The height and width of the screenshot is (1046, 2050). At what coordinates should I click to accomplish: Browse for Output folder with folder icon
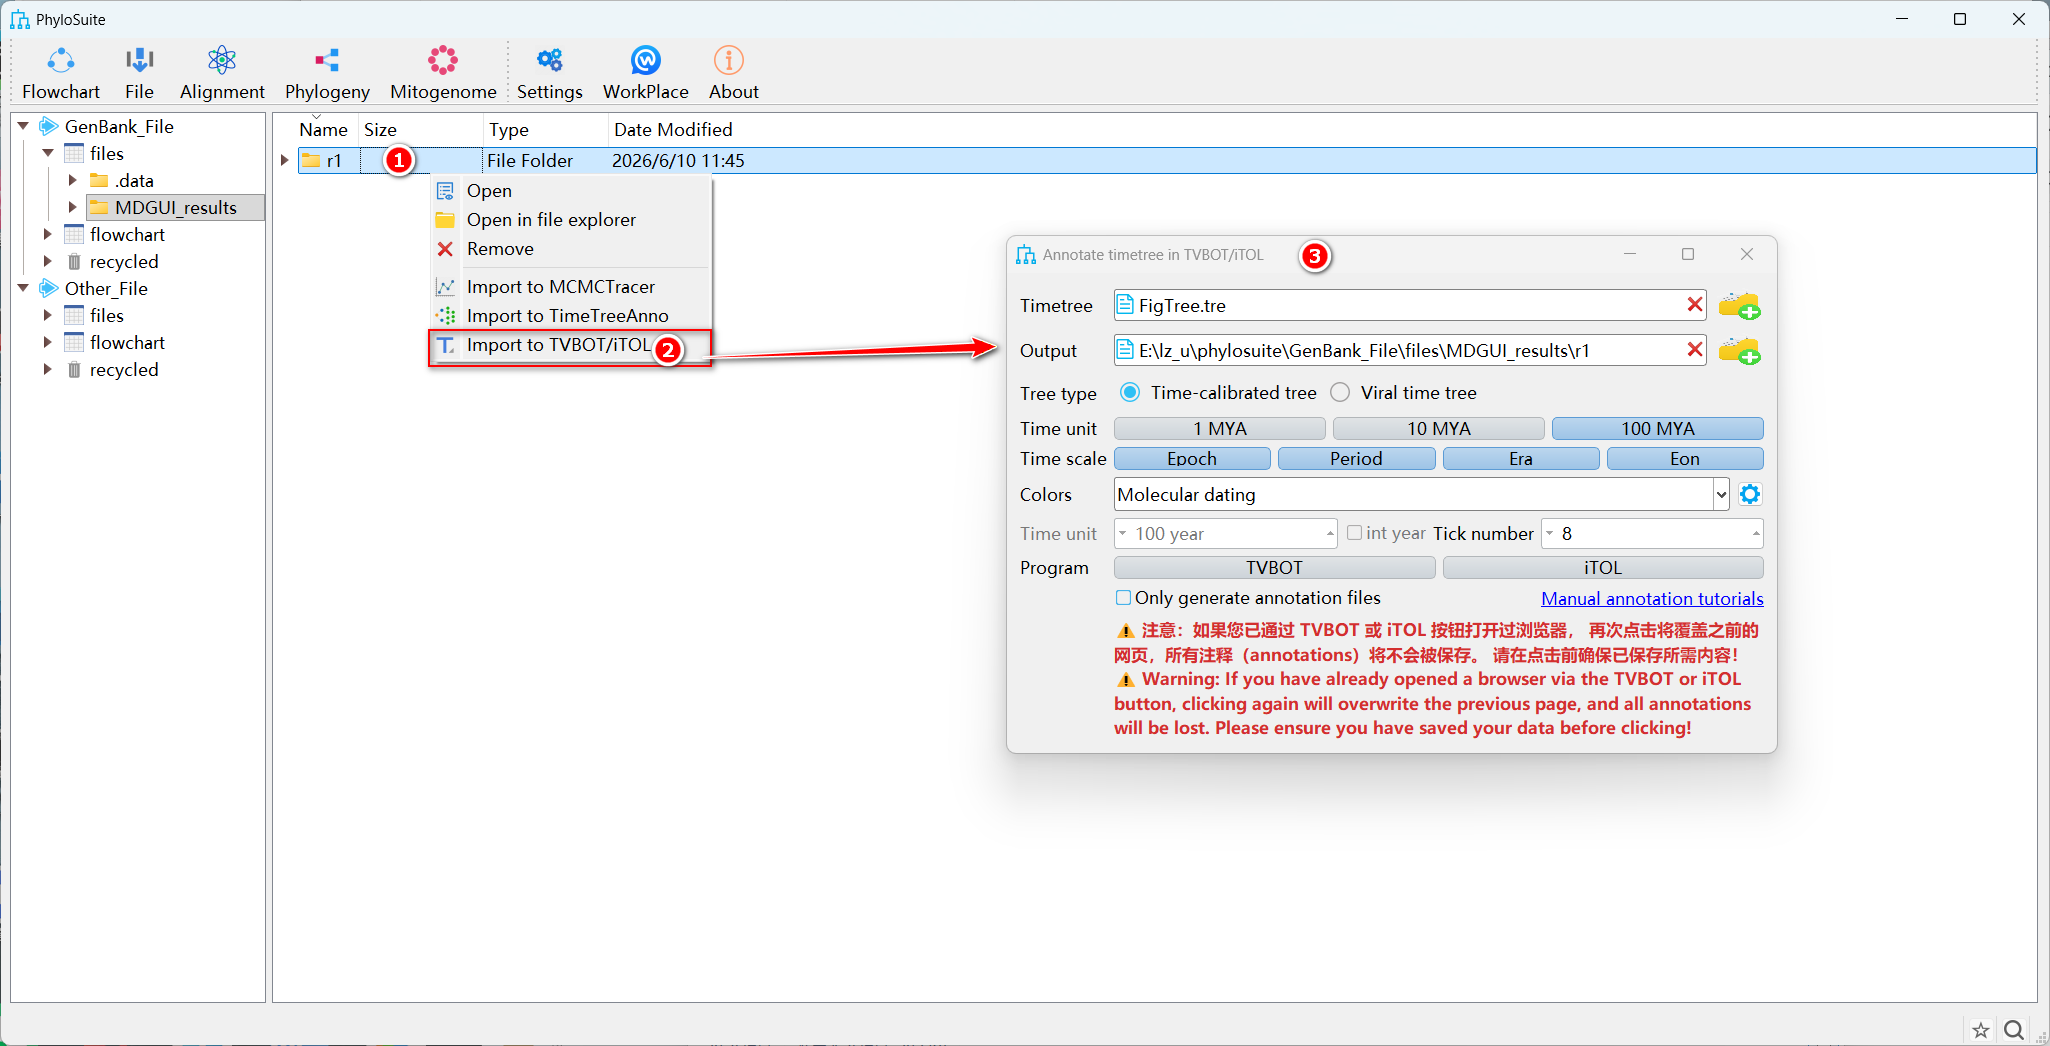click(x=1739, y=351)
